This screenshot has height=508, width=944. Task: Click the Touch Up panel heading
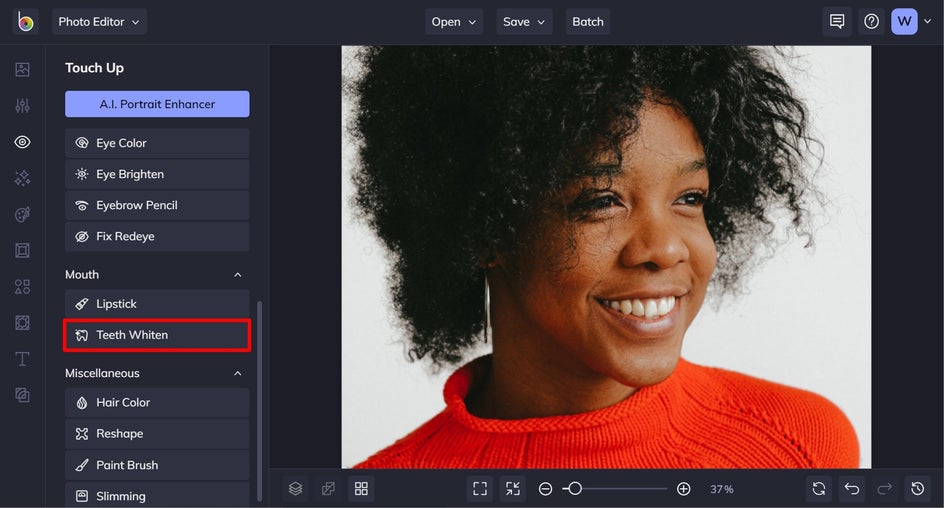[x=95, y=68]
